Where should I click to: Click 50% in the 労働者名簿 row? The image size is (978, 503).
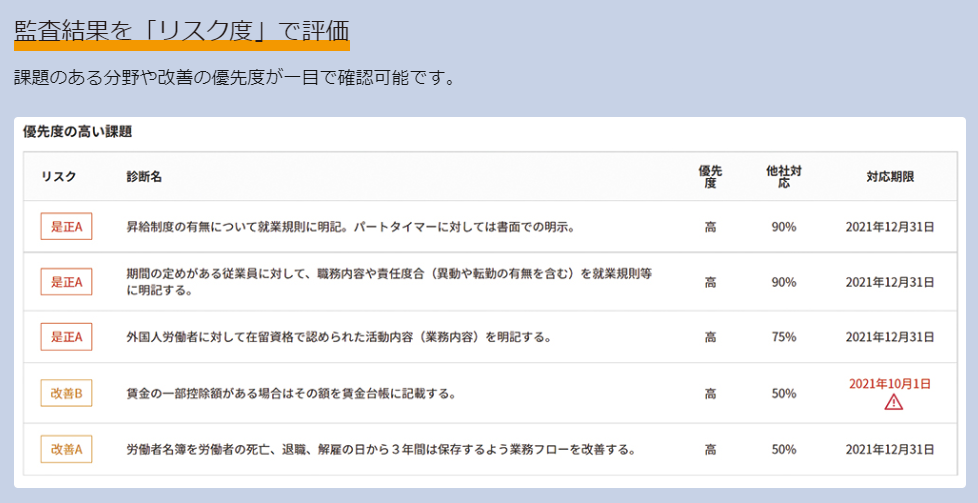[783, 449]
